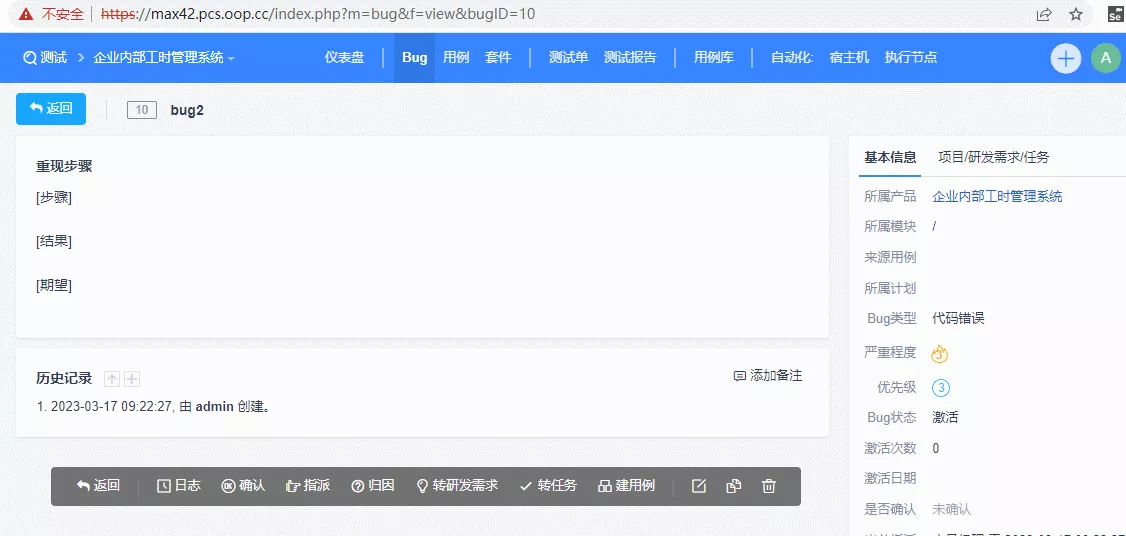Click the blue 返回 back button
This screenshot has width=1126, height=536.
(51, 109)
